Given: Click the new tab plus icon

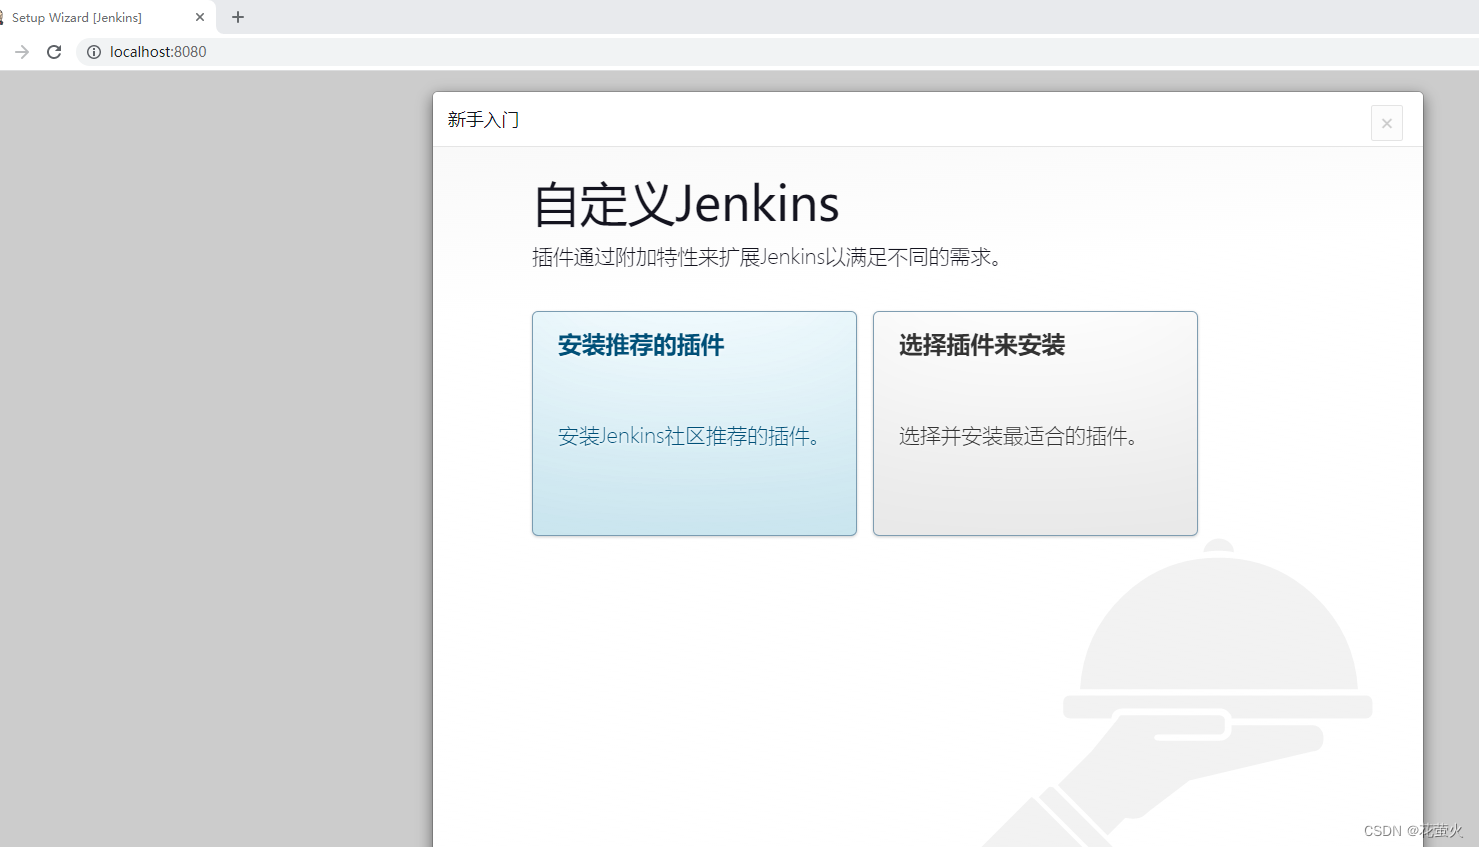Looking at the screenshot, I should [x=237, y=17].
